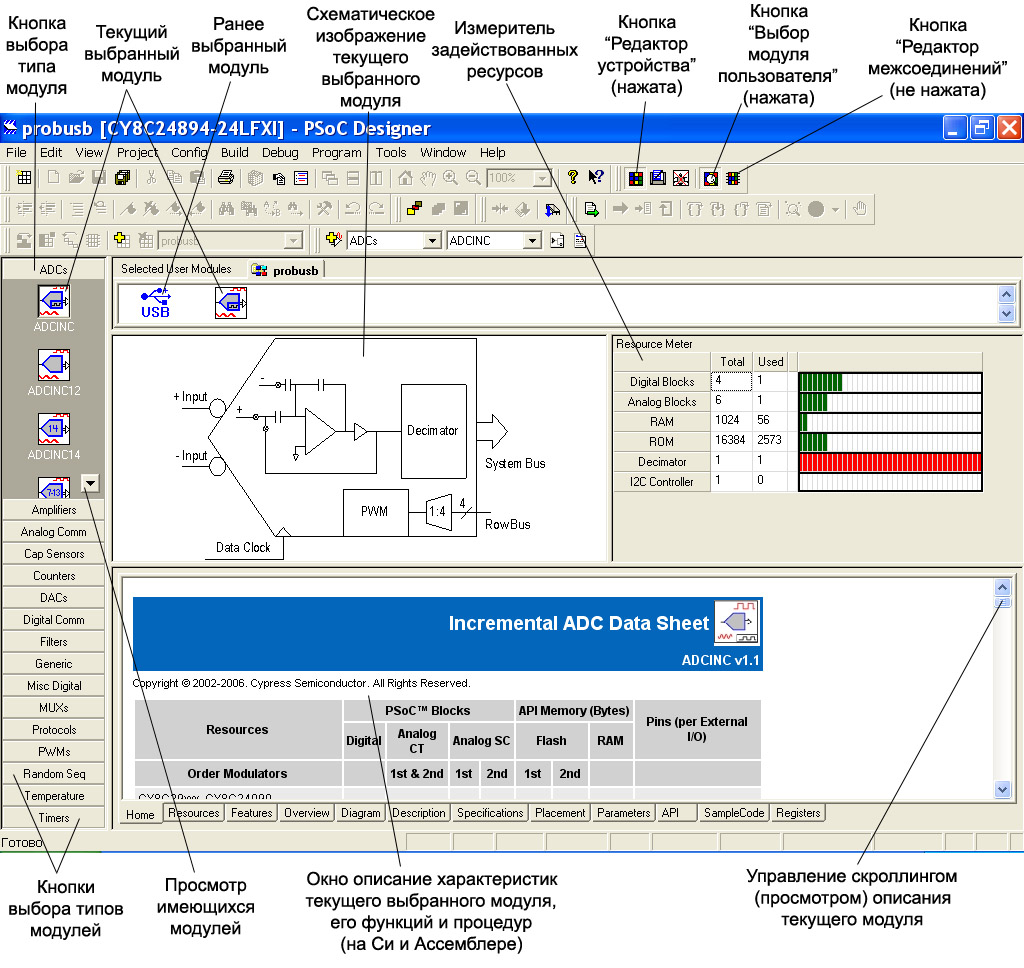Click the Decimator block in the schematic

coord(434,431)
